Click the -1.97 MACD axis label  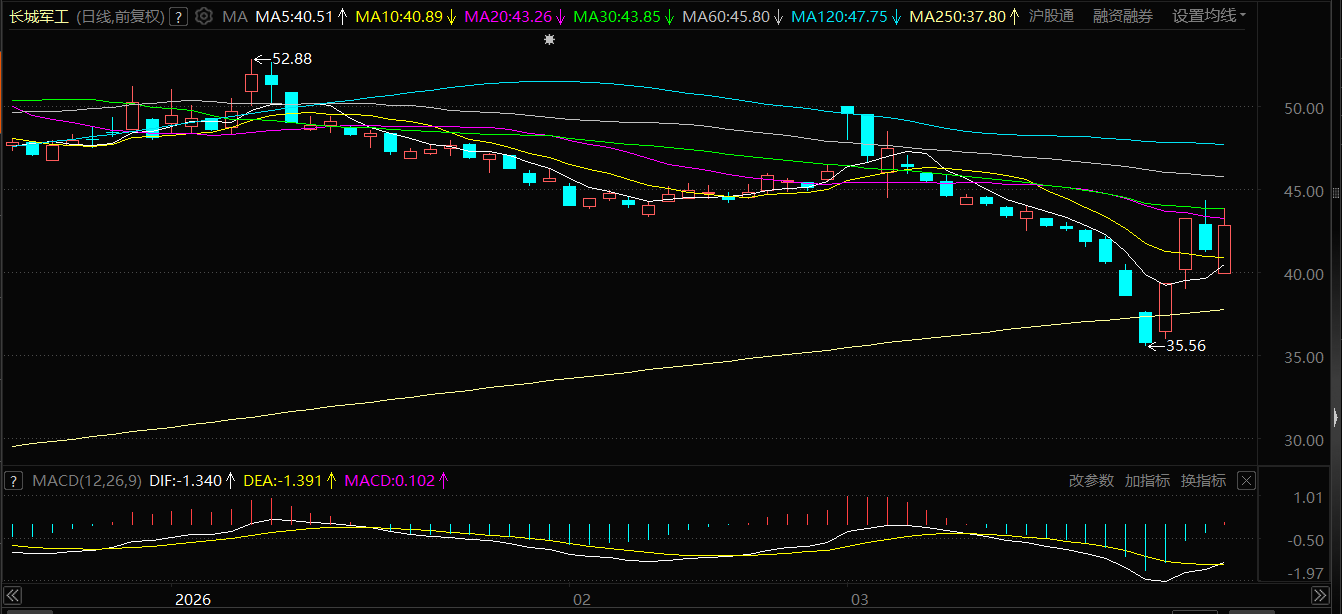pyautogui.click(x=1306, y=573)
